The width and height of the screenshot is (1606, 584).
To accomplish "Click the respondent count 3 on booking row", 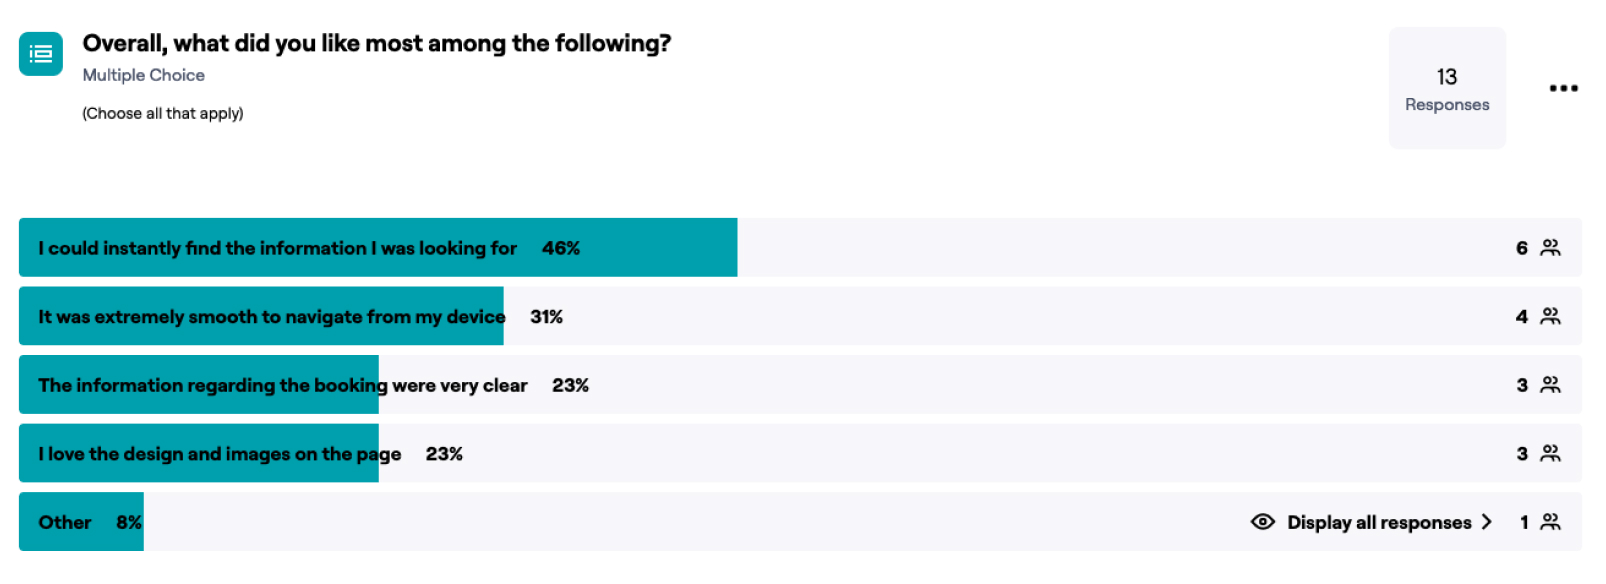I will [1521, 385].
